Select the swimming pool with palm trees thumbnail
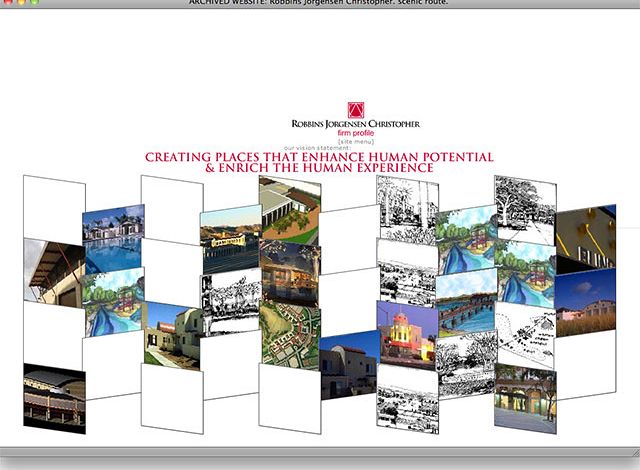Viewport: 640px width, 470px height. (113, 240)
